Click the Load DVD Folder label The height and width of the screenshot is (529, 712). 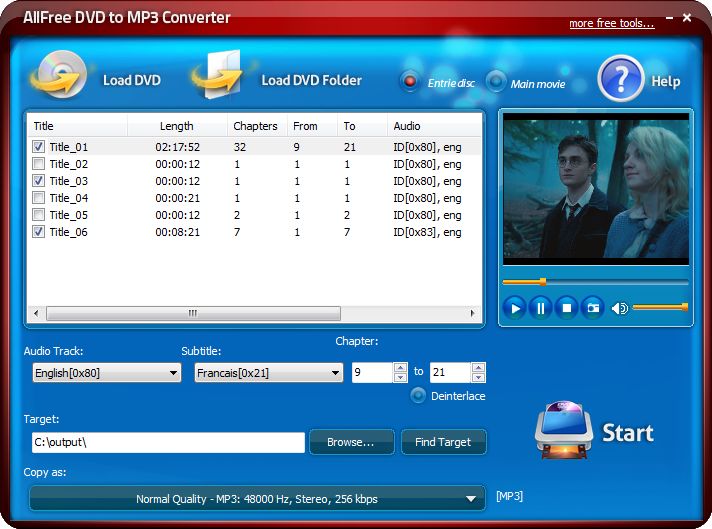pos(312,80)
